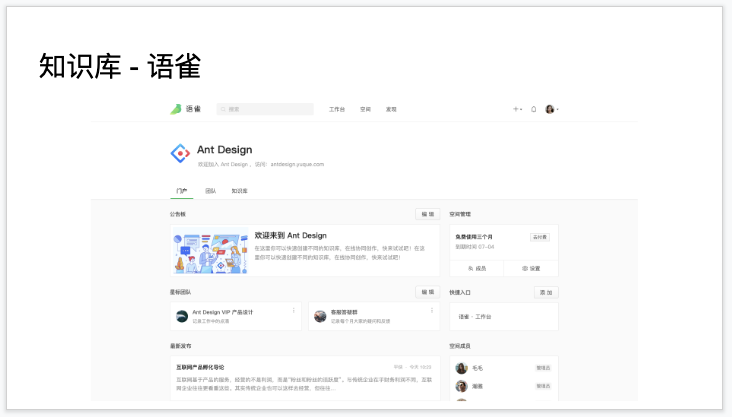The image size is (732, 417).
Task: Click the 免费使用三个月 plan text
Action: click(x=474, y=237)
